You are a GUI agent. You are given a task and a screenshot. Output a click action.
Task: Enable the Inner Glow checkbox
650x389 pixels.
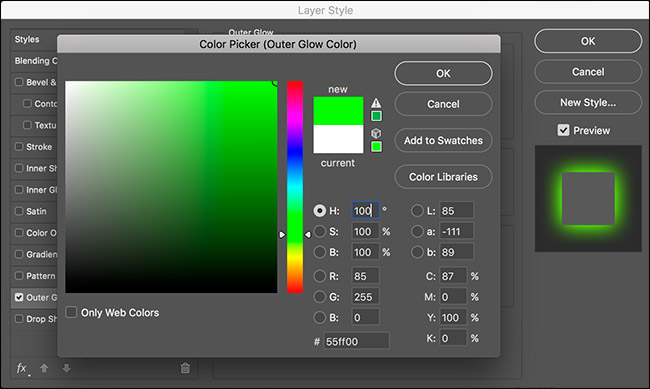tap(19, 190)
